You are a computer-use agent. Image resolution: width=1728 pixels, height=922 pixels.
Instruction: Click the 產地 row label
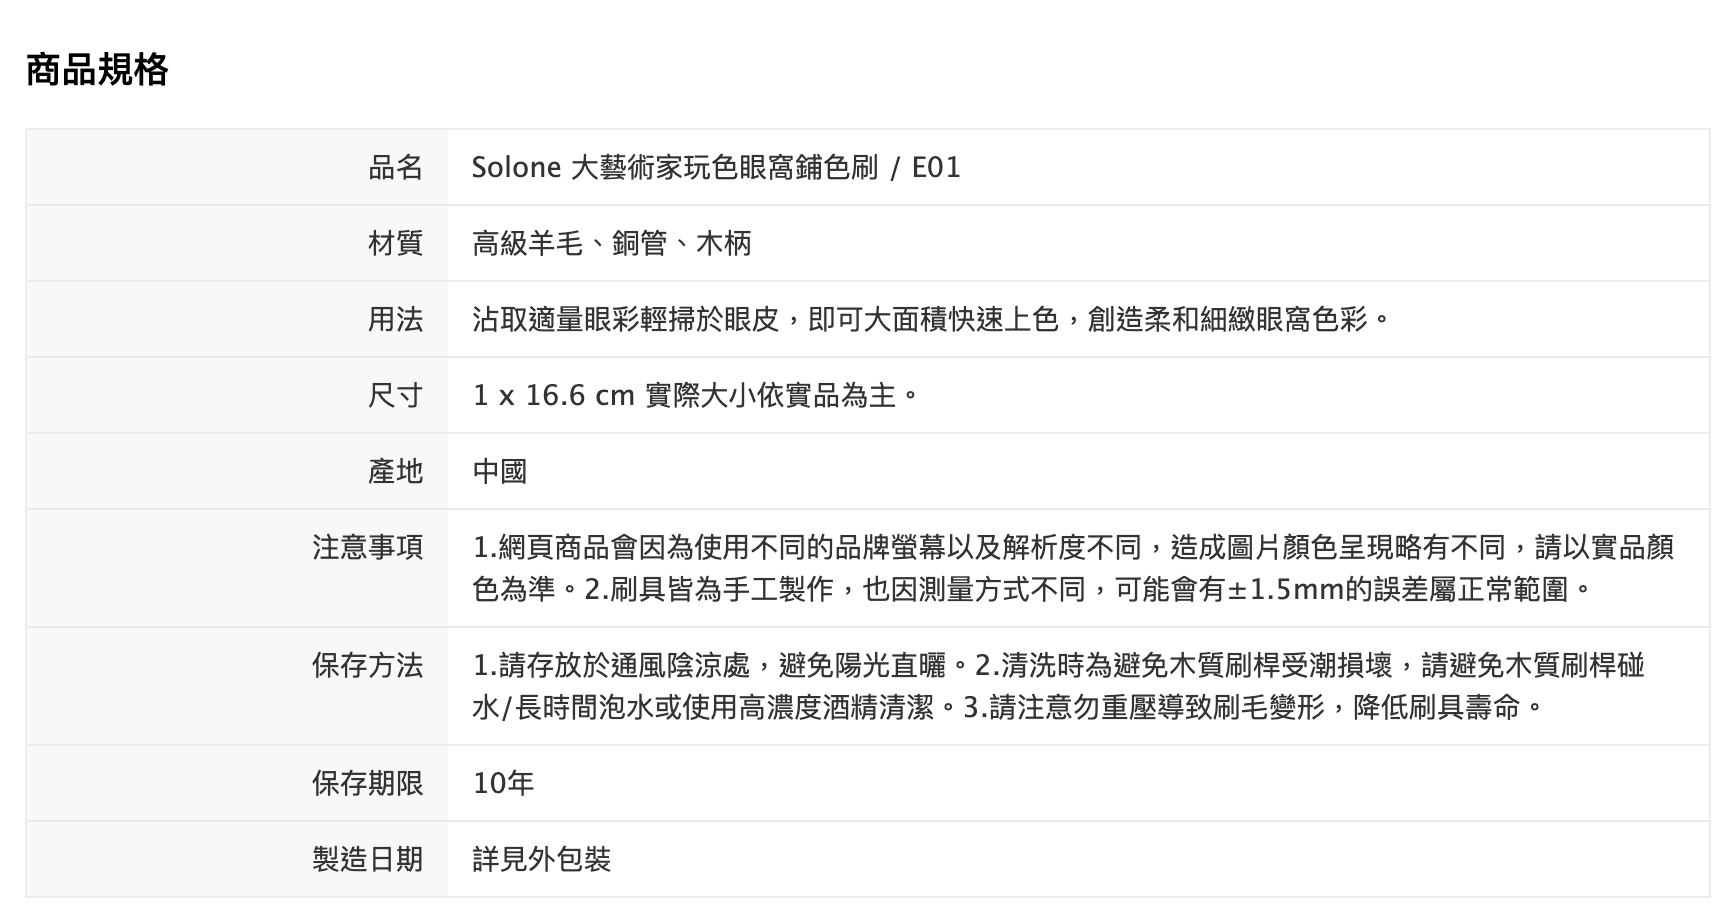click(395, 471)
